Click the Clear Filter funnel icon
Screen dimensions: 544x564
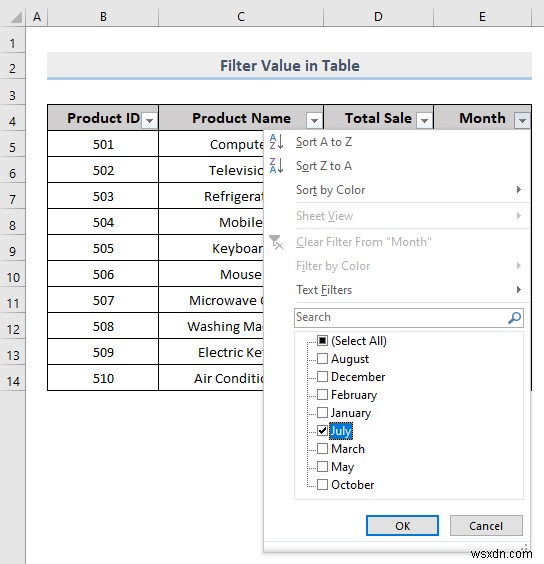(x=276, y=242)
